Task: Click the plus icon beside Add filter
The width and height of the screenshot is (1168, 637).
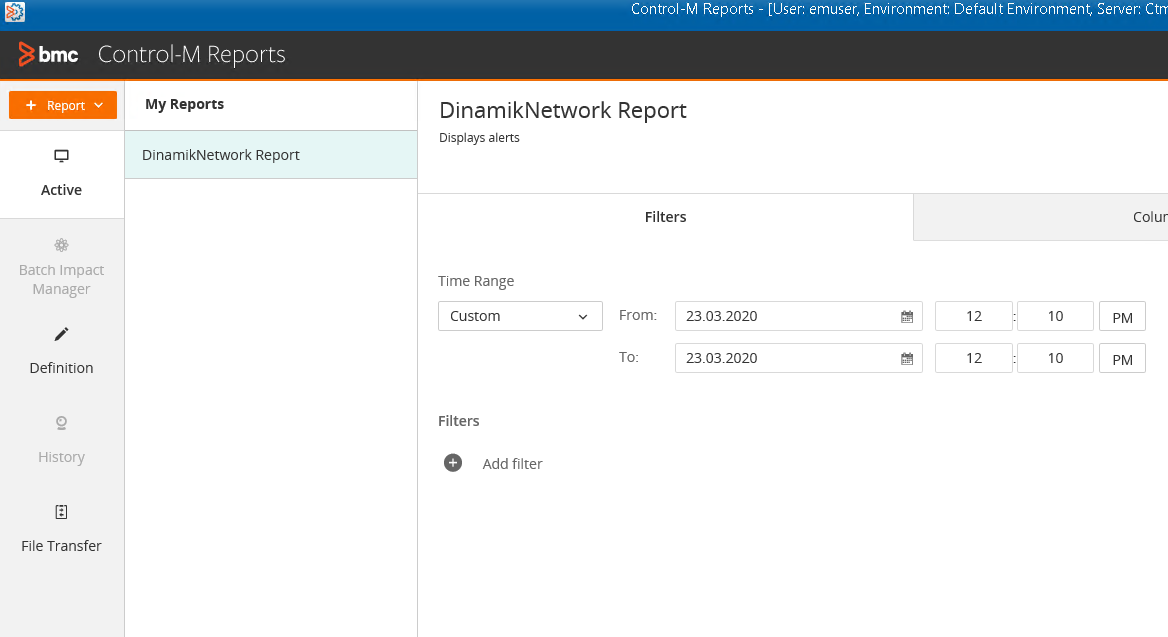Action: coord(453,463)
